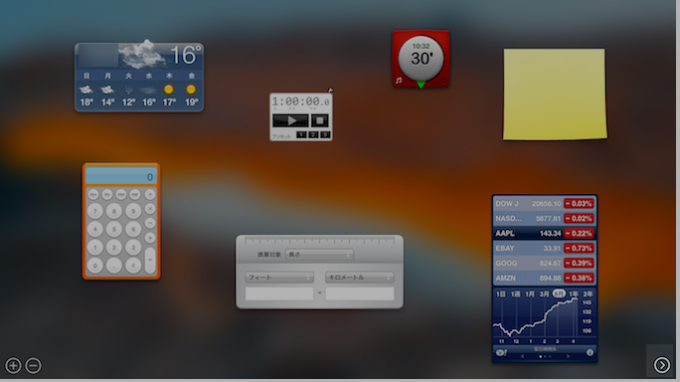Open the conversion type dropdown in unit converter

pyautogui.click(x=320, y=255)
